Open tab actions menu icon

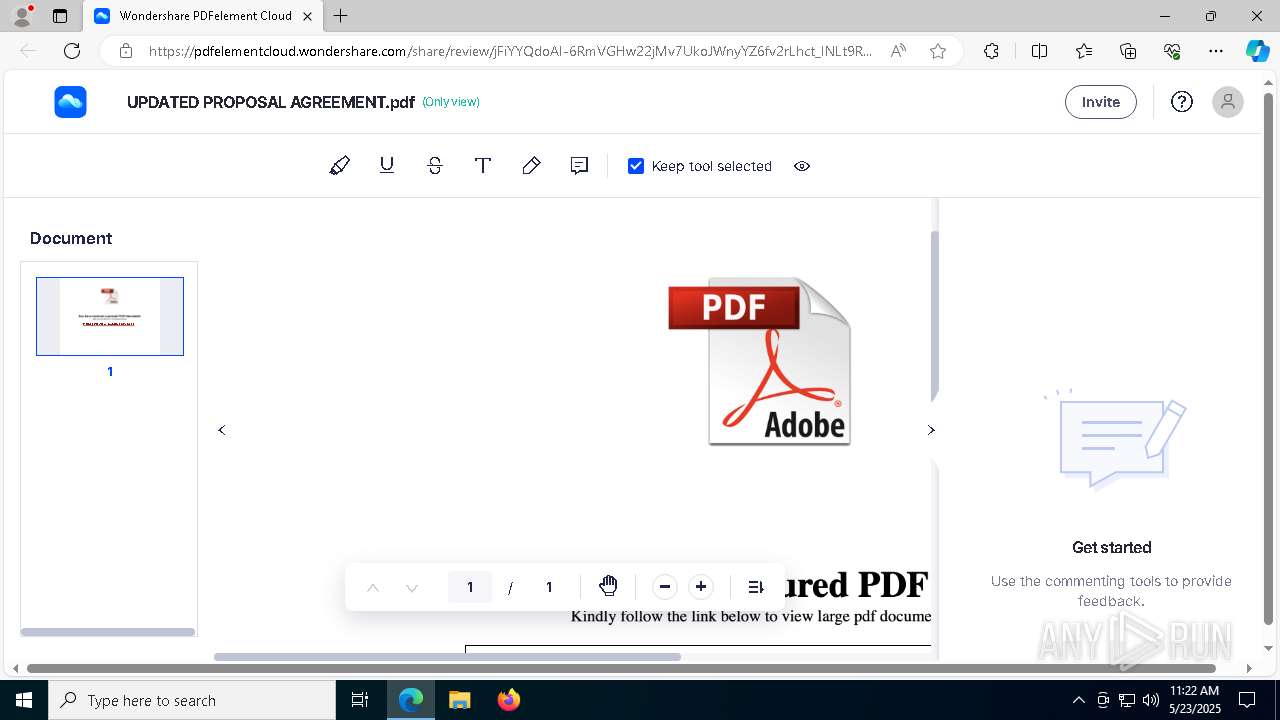(60, 16)
